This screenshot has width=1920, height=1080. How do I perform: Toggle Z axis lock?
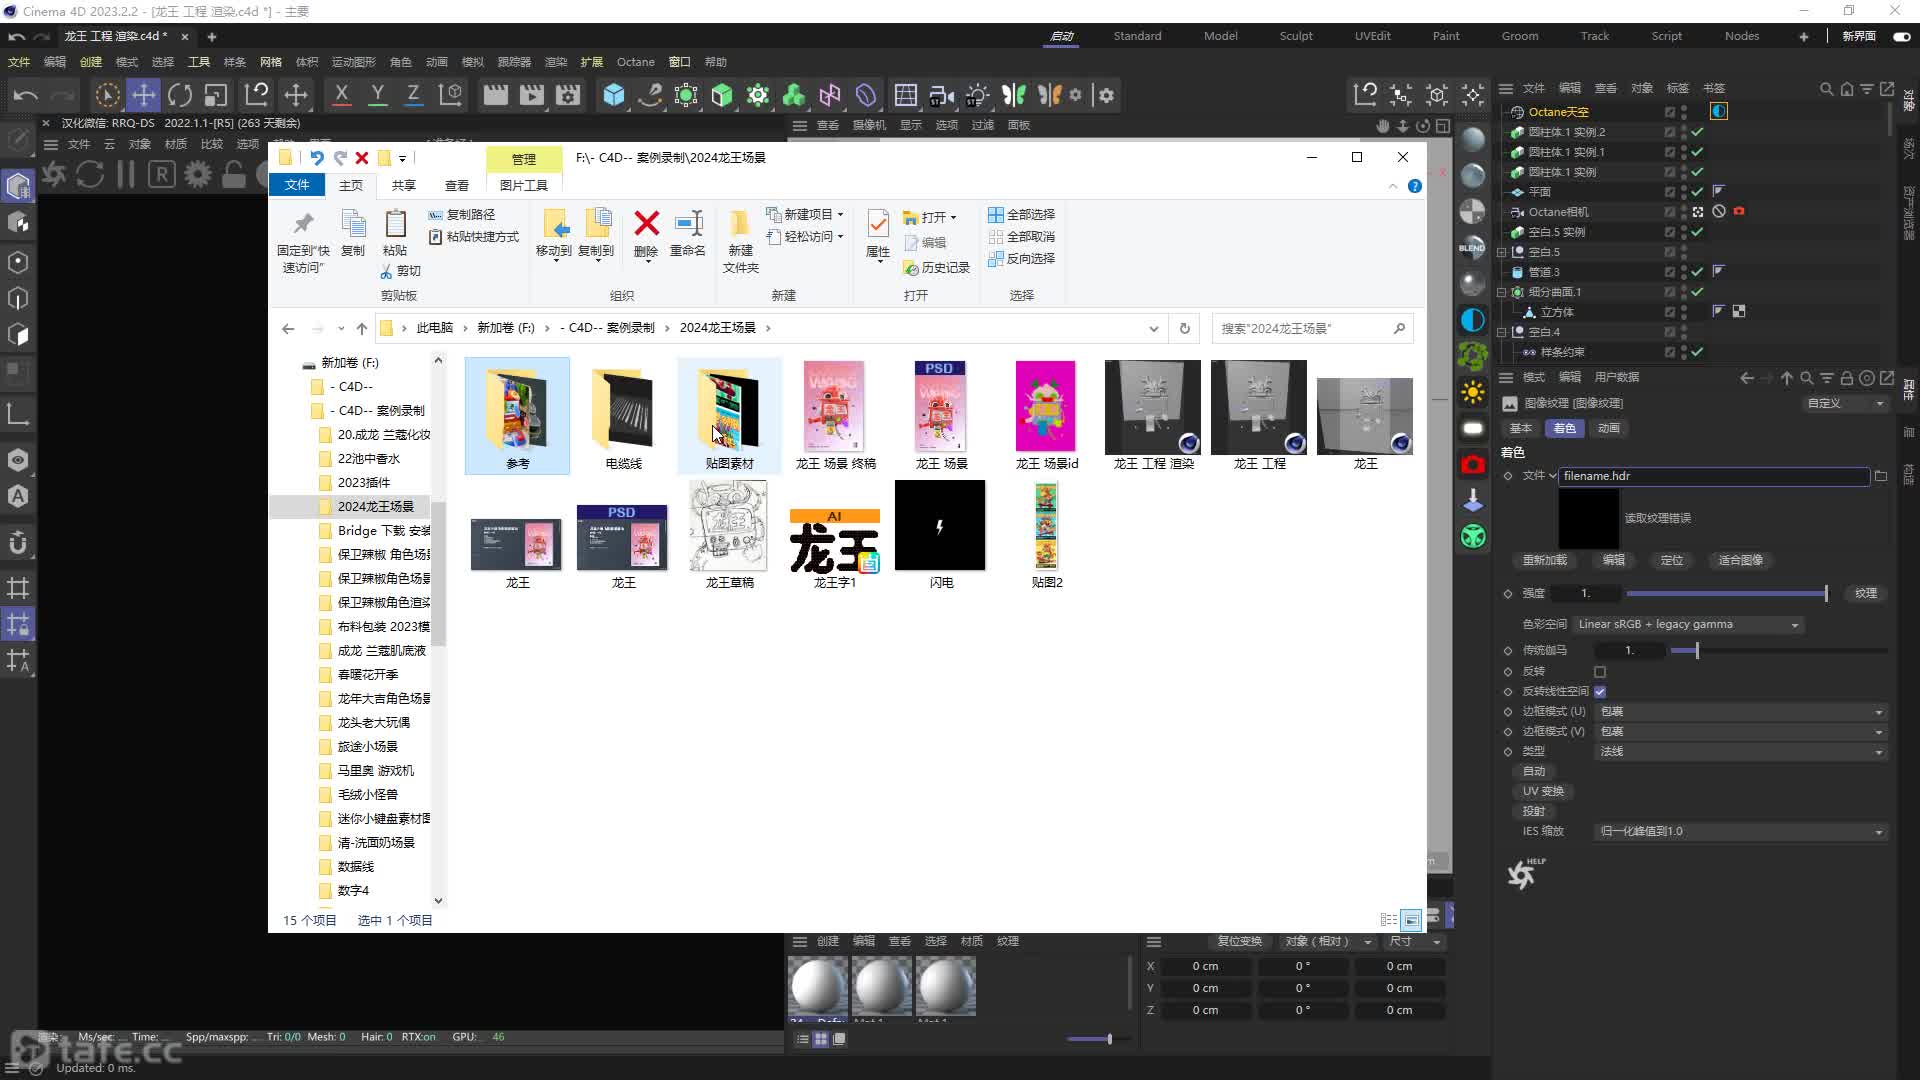pos(412,95)
